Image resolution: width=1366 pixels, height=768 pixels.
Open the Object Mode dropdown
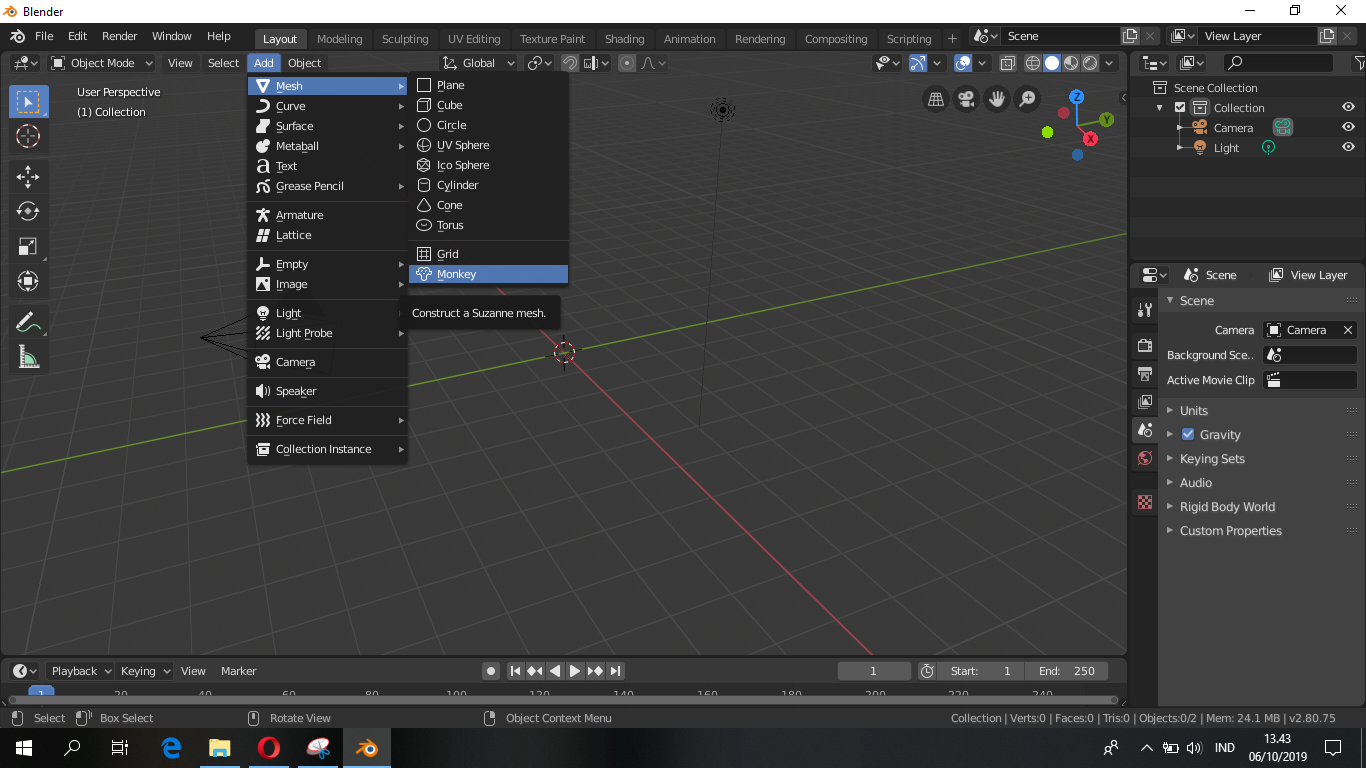click(x=100, y=62)
